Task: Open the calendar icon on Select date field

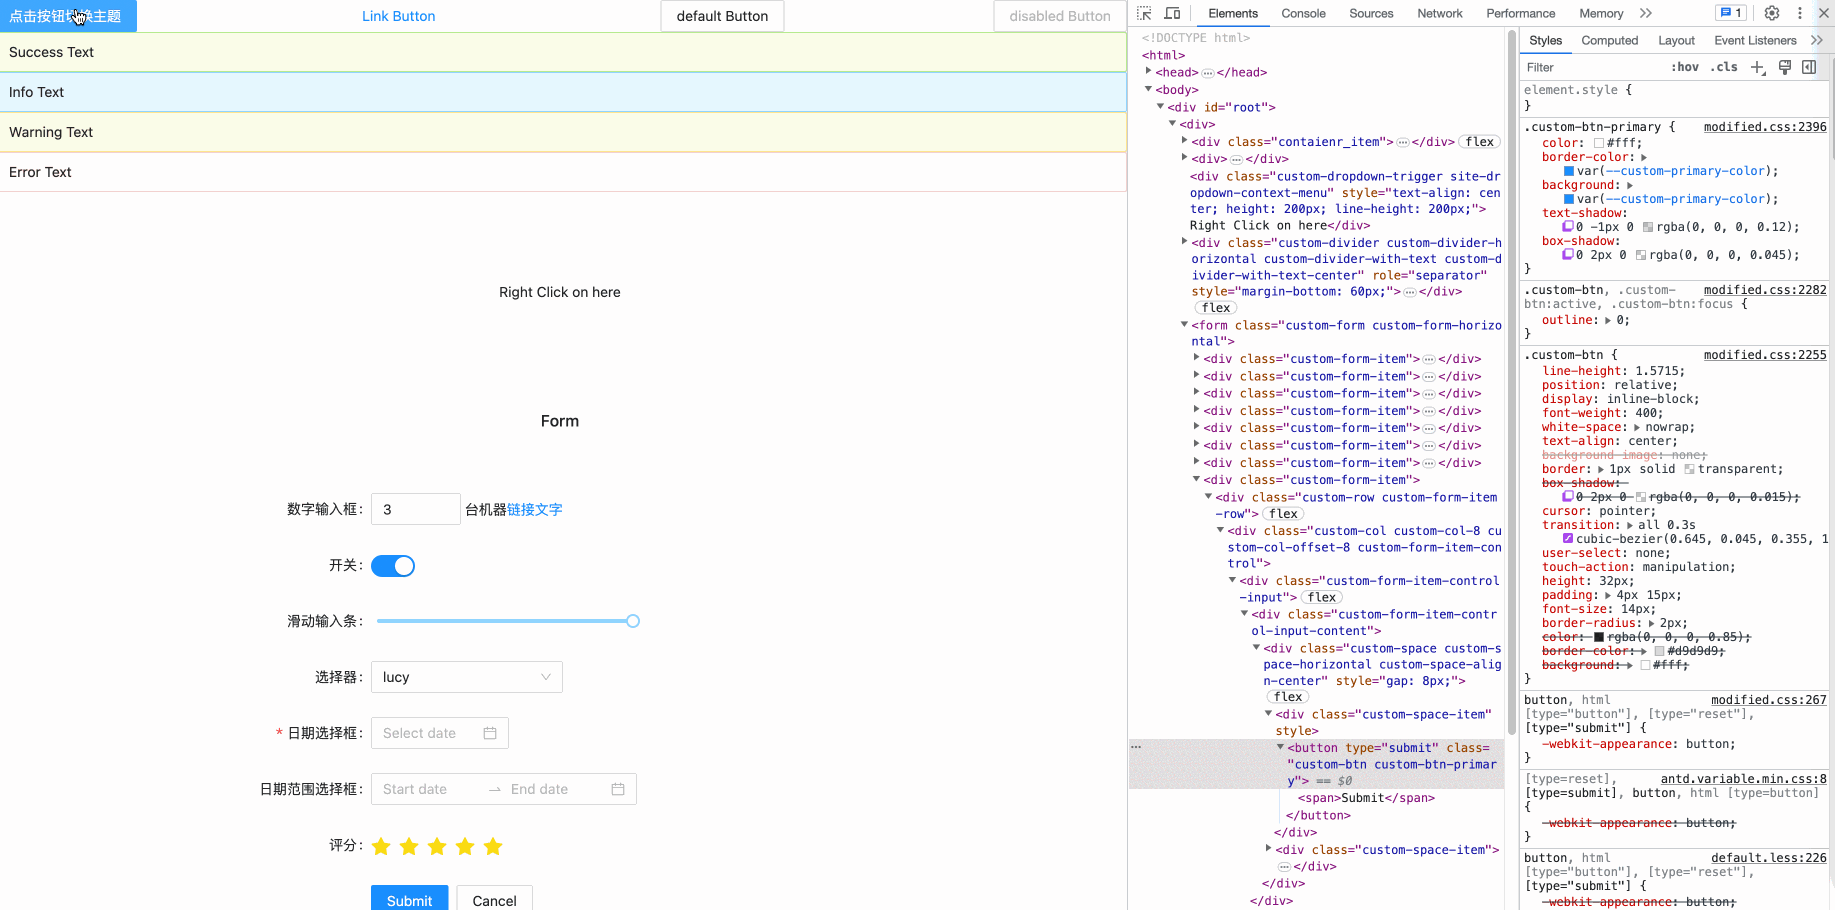Action: [490, 733]
